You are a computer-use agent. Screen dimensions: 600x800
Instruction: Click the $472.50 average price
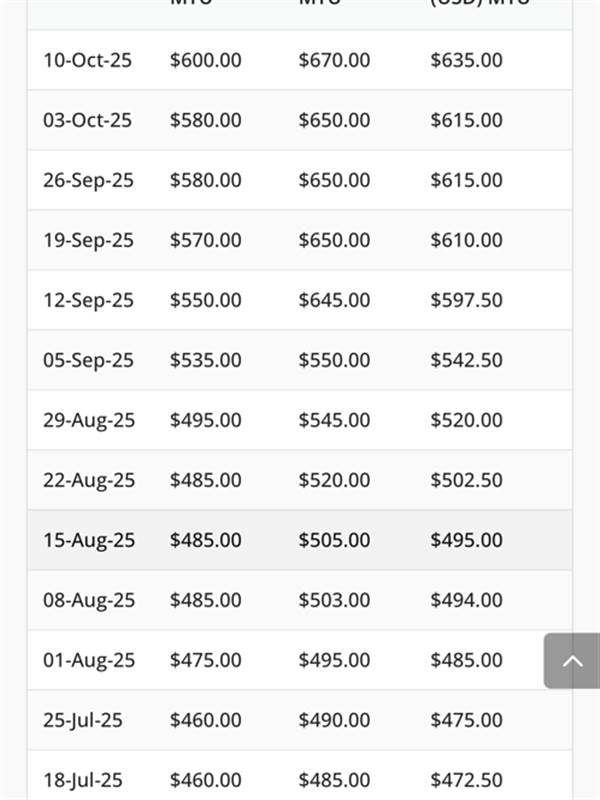tap(466, 780)
